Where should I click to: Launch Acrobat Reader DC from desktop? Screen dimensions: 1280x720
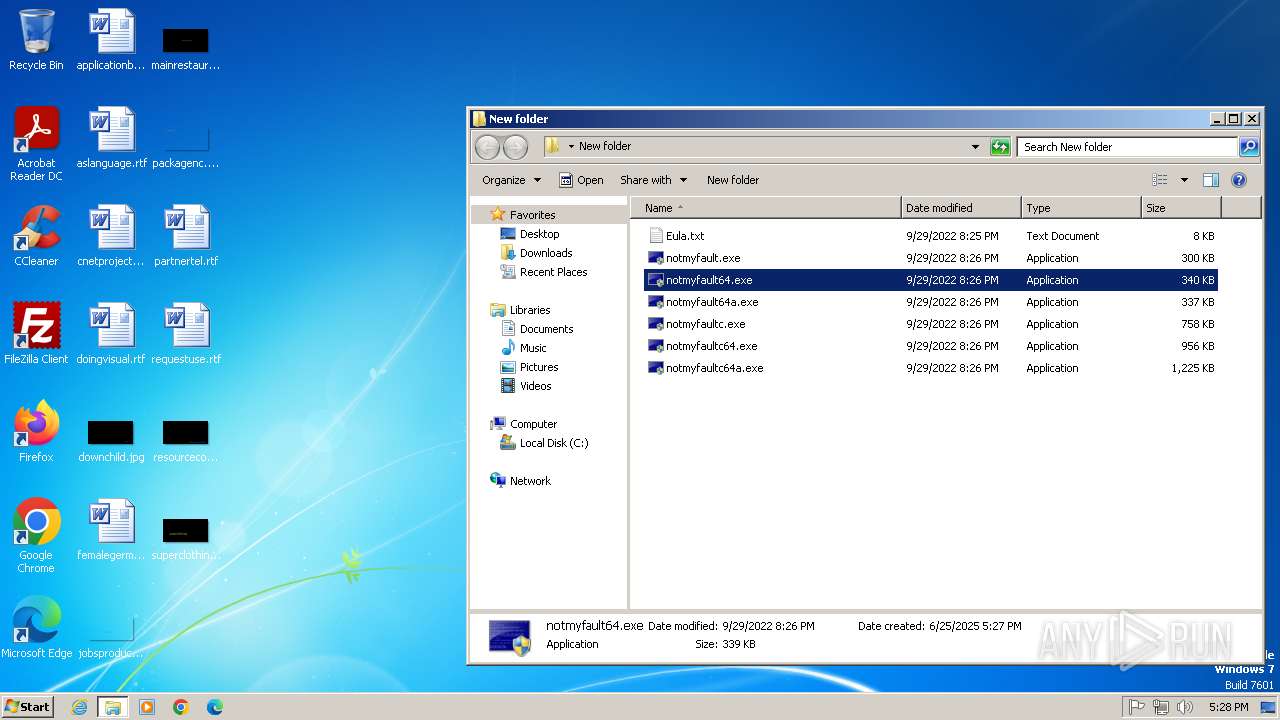36,144
